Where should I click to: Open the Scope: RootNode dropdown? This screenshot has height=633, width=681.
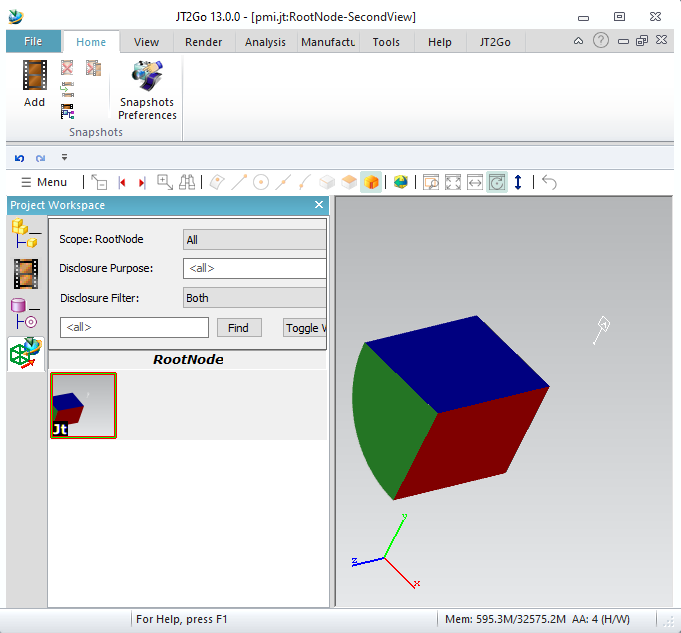254,240
